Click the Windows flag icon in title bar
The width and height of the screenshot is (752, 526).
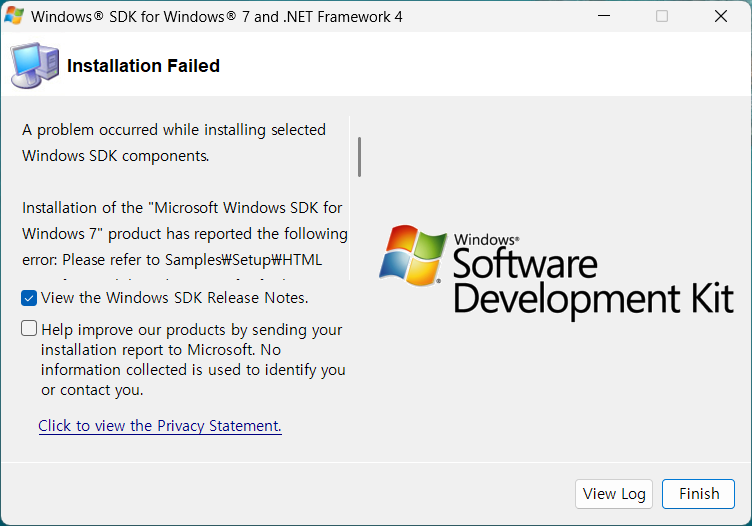pyautogui.click(x=13, y=16)
